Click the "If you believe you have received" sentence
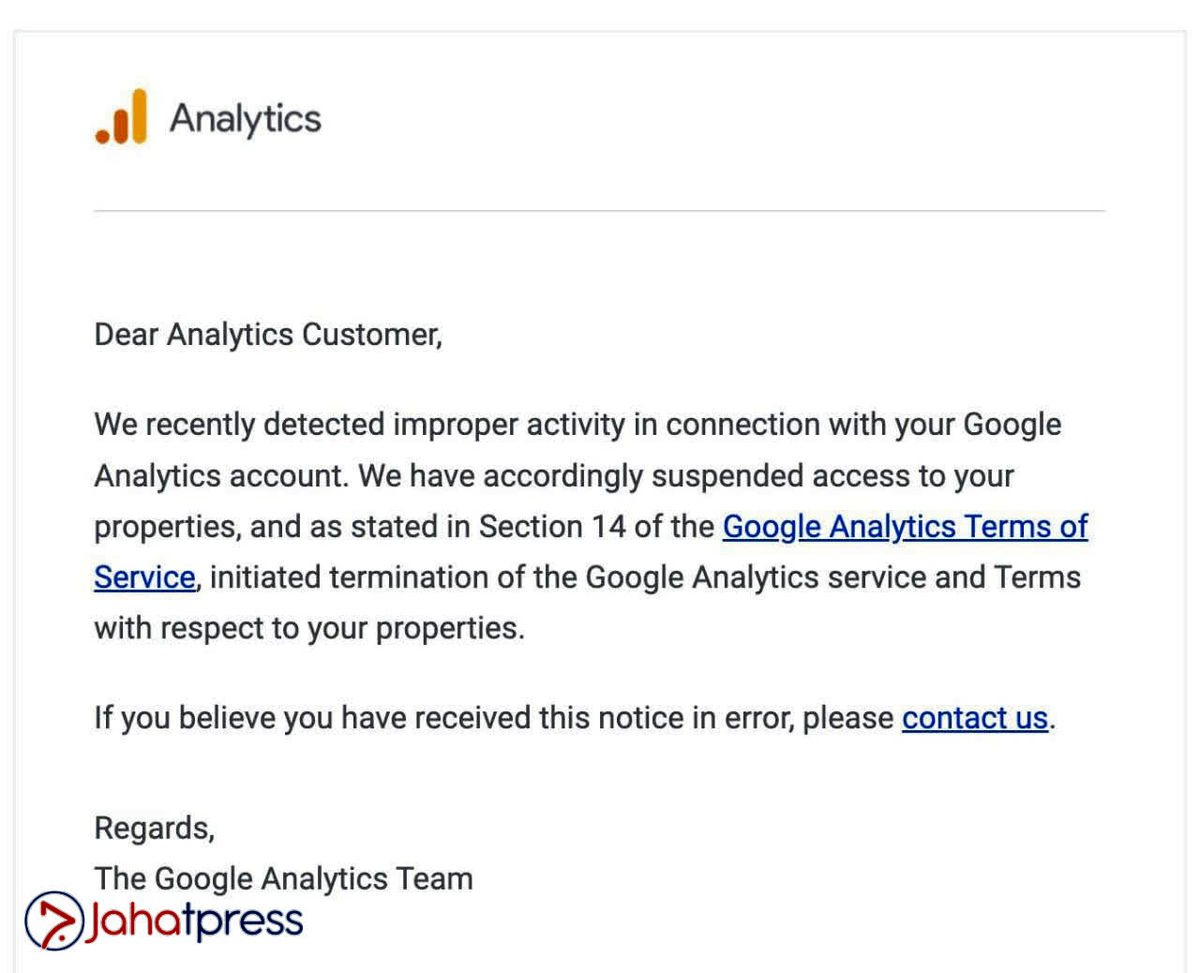The width and height of the screenshot is (1200, 973). pyautogui.click(x=400, y=718)
